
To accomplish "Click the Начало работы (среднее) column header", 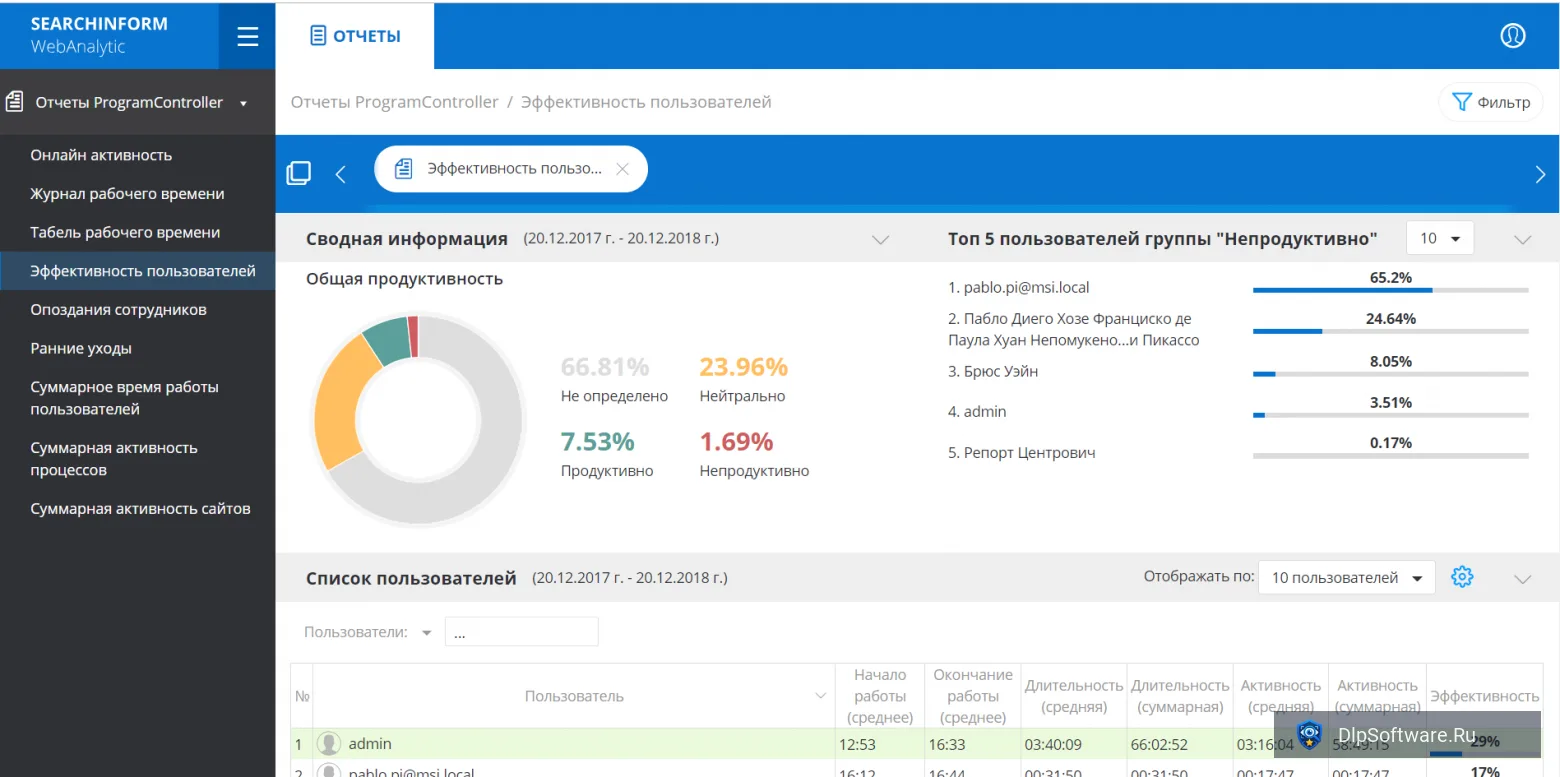I will tap(880, 696).
